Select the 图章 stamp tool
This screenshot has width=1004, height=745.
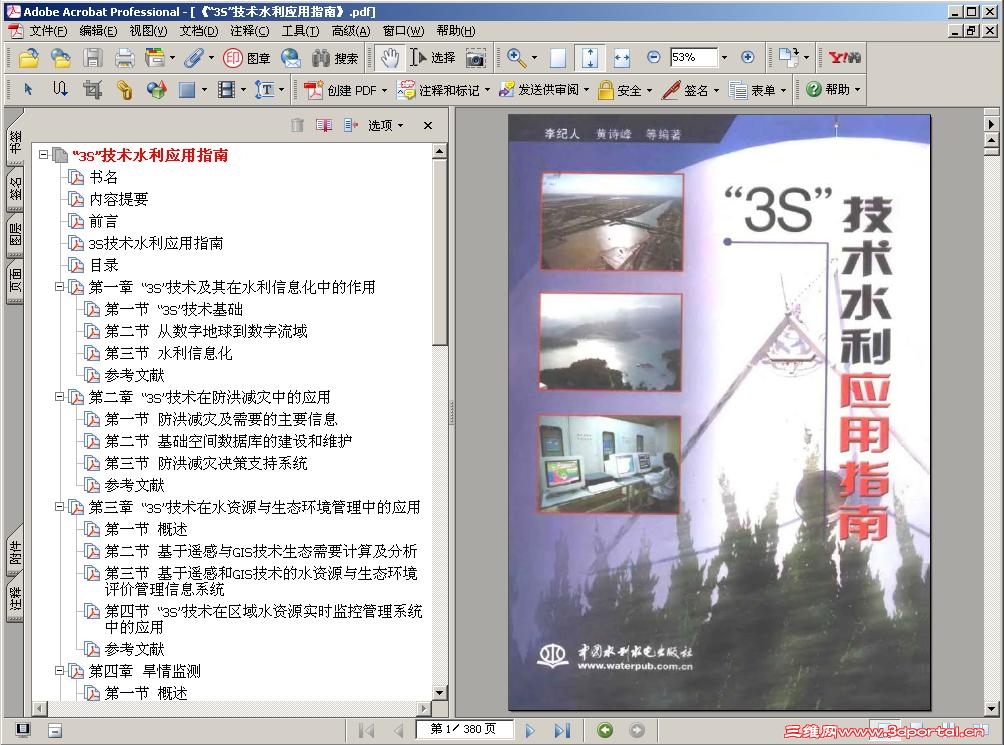coord(247,58)
